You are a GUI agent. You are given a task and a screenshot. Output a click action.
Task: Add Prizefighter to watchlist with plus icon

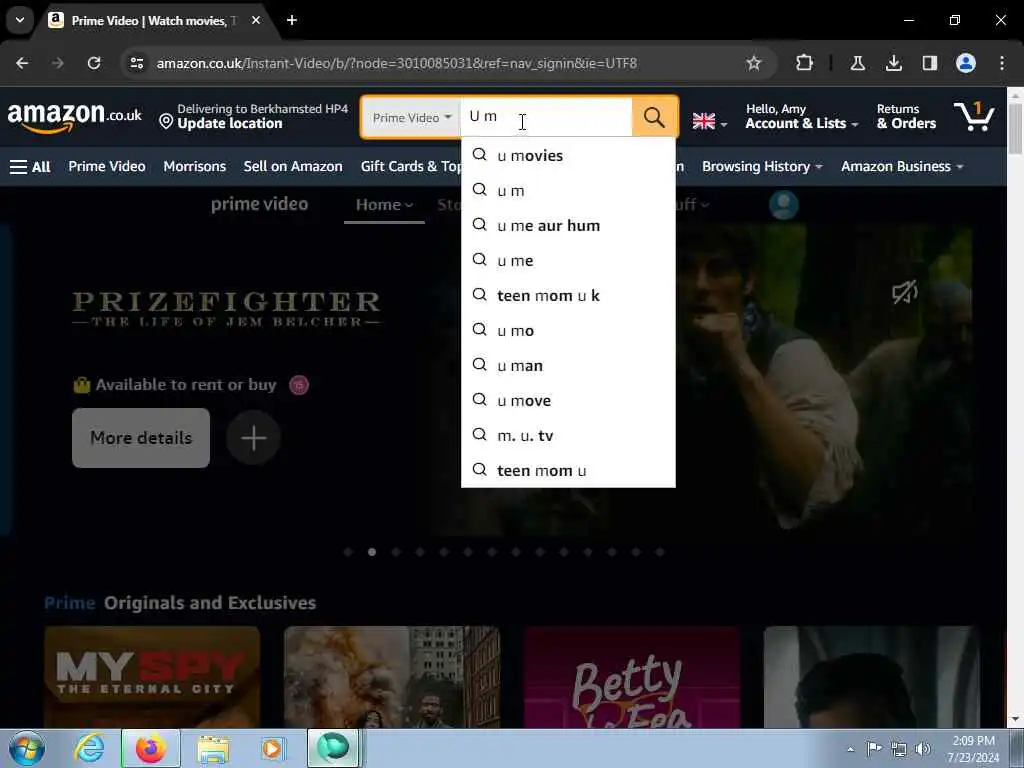(x=253, y=438)
